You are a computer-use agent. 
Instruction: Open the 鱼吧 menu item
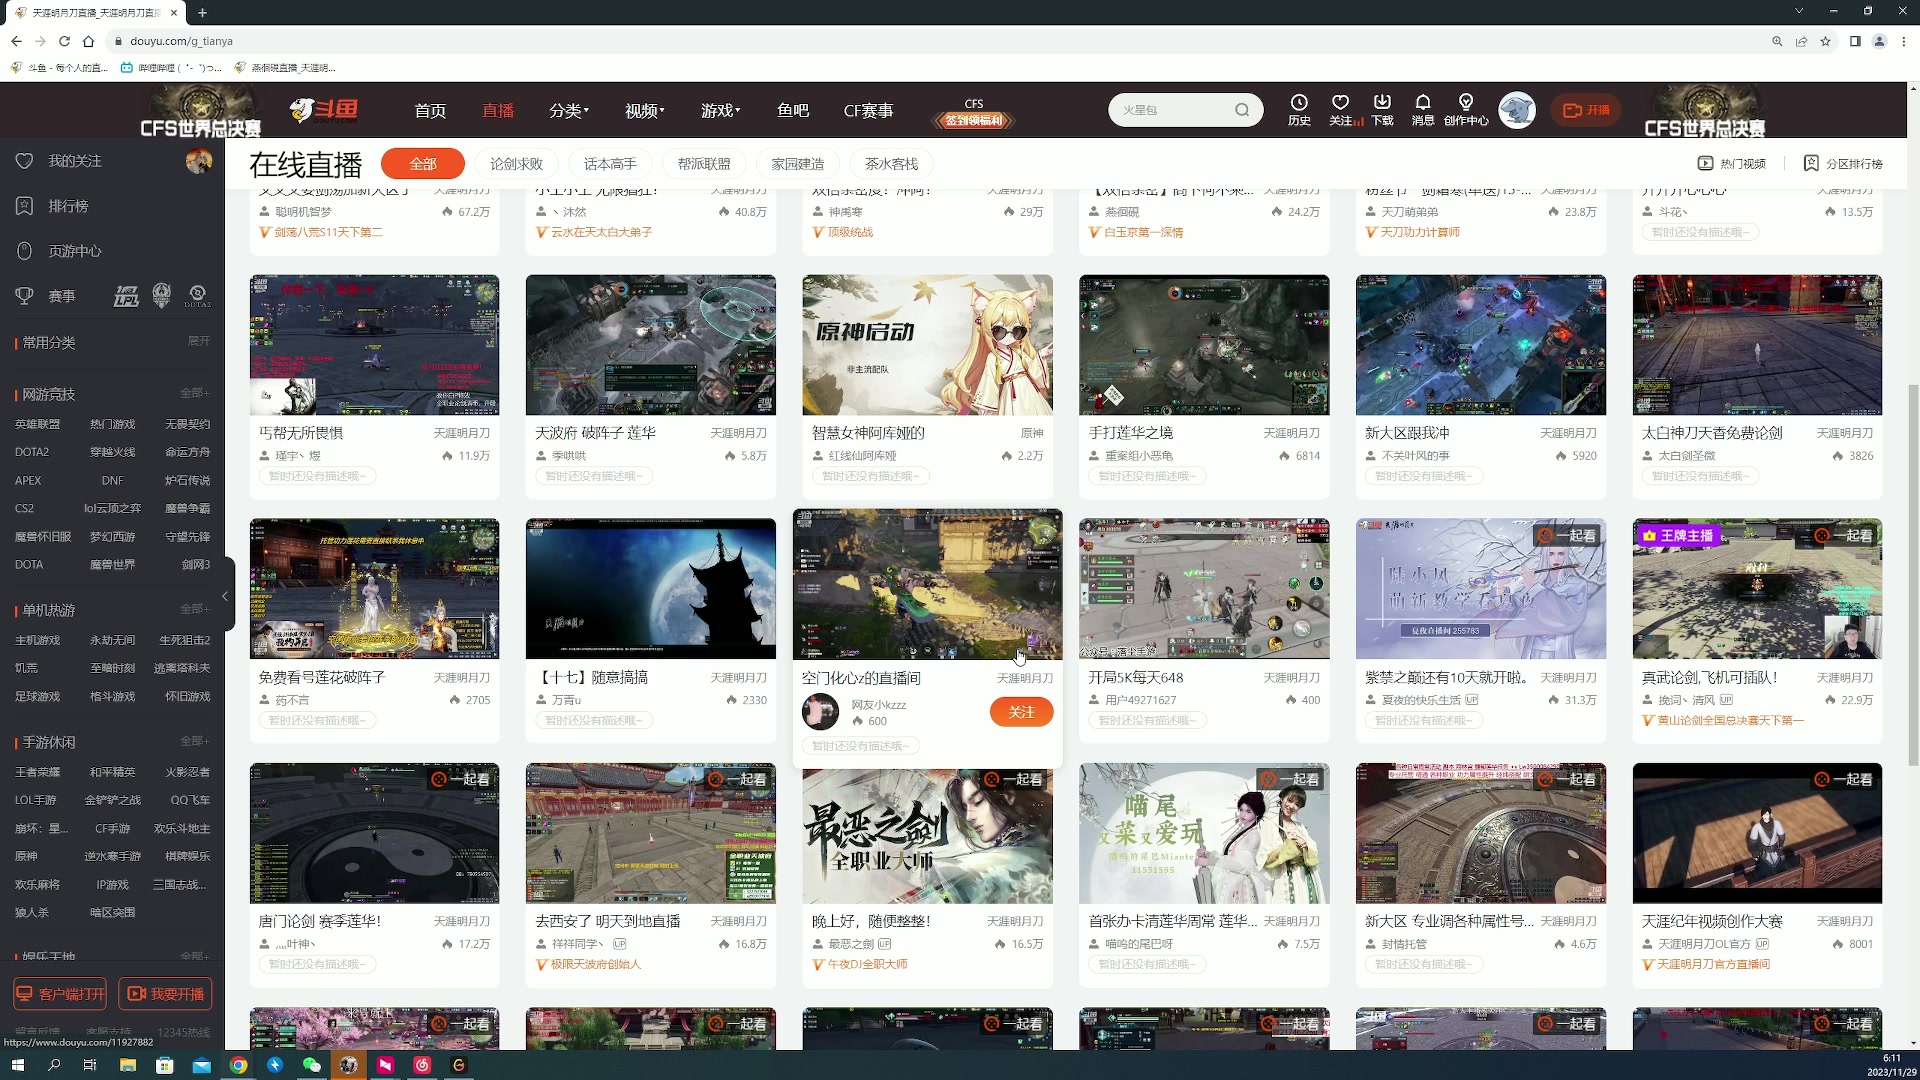coord(793,111)
